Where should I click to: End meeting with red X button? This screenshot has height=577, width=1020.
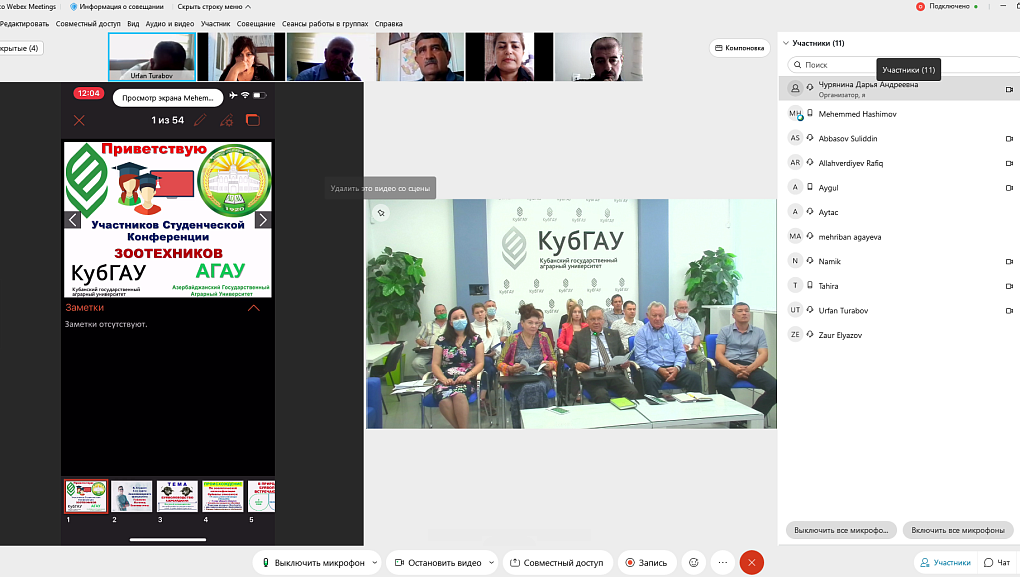[x=751, y=563]
